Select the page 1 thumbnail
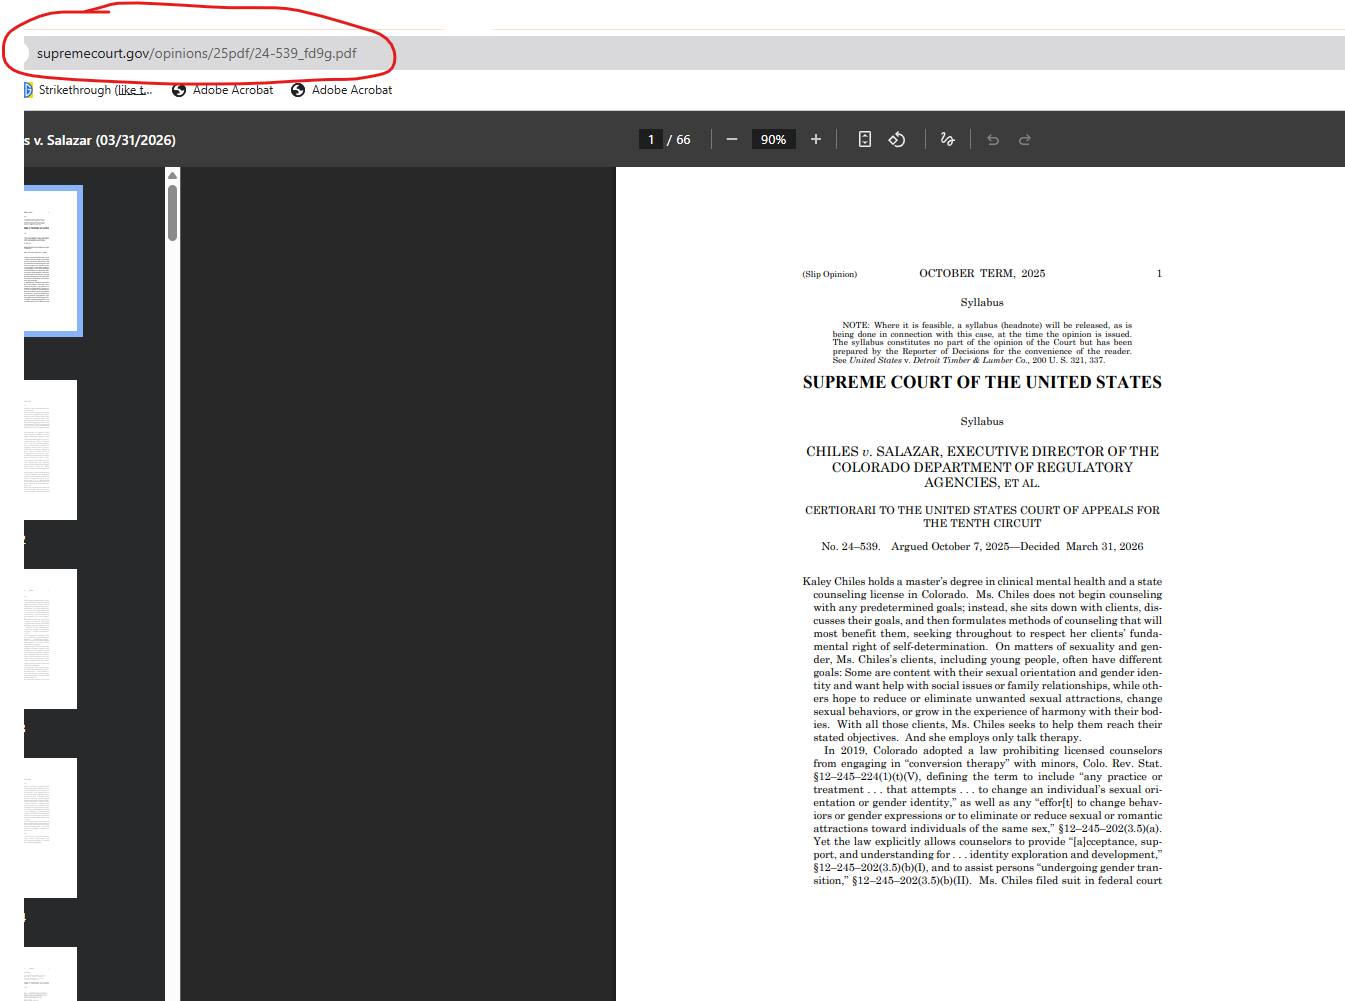 click(50, 260)
